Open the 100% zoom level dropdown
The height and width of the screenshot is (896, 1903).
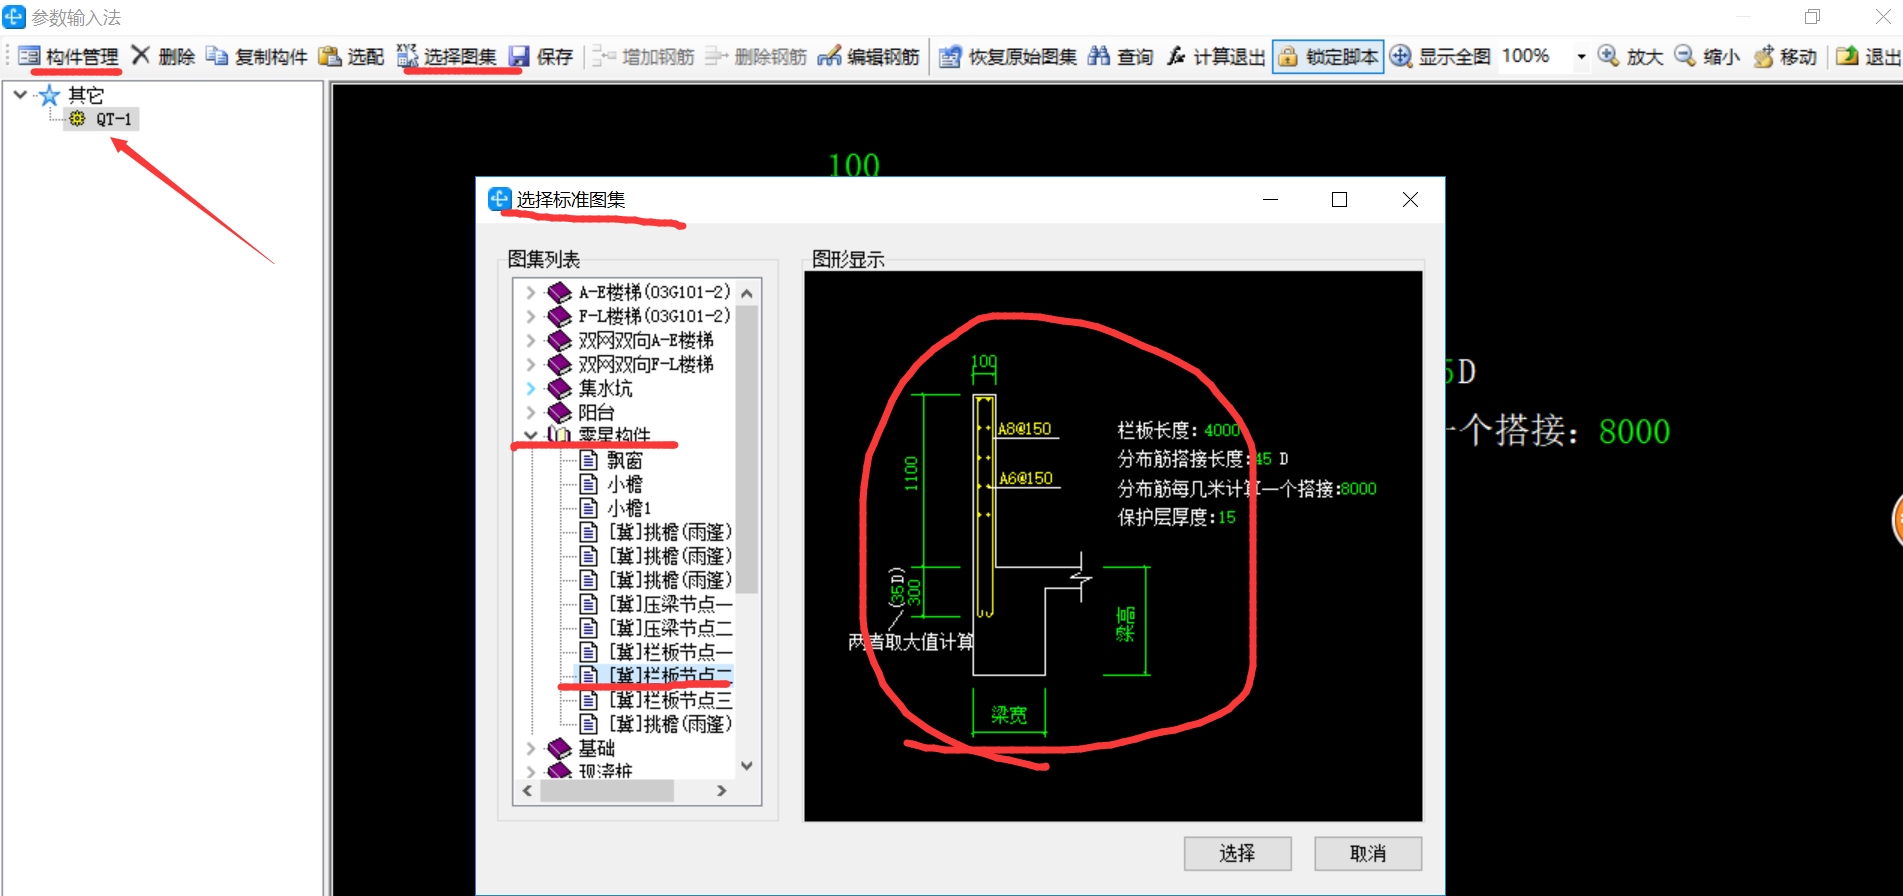coord(1581,56)
